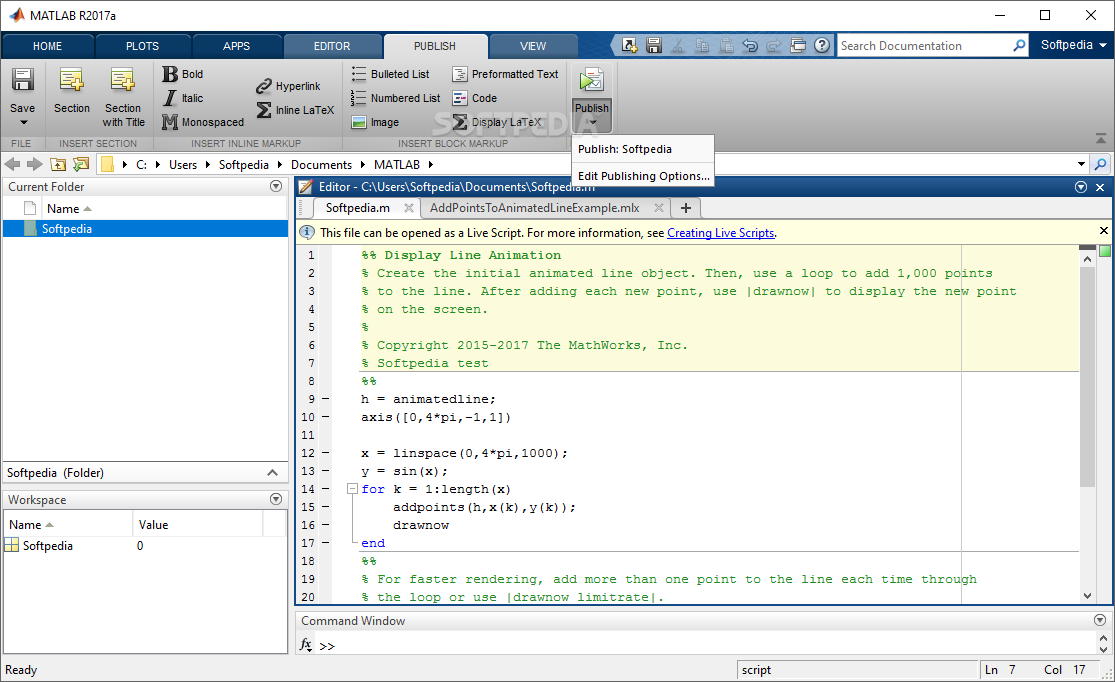Viewport: 1115px width, 682px height.
Task: Click the browser fx icon in Command Window
Action: [306, 644]
